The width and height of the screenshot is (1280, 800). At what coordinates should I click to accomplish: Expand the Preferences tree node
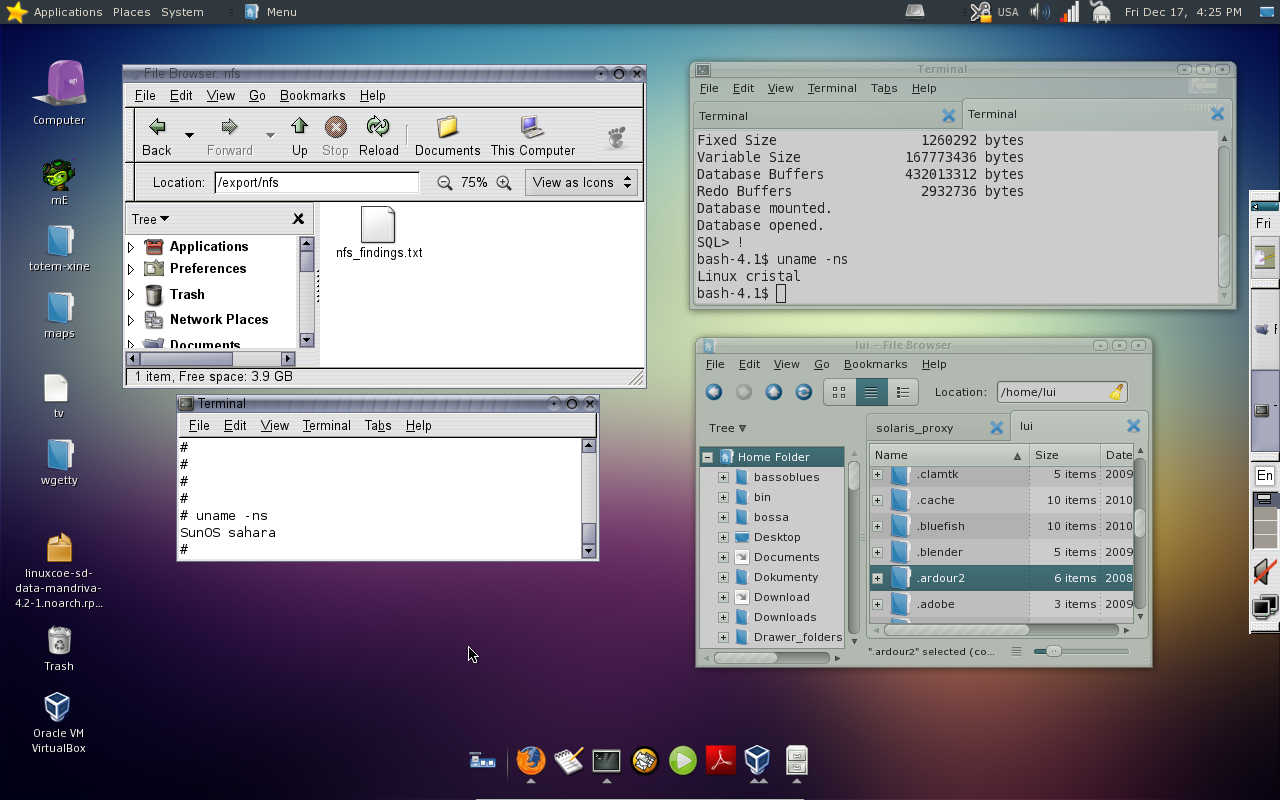(x=131, y=269)
